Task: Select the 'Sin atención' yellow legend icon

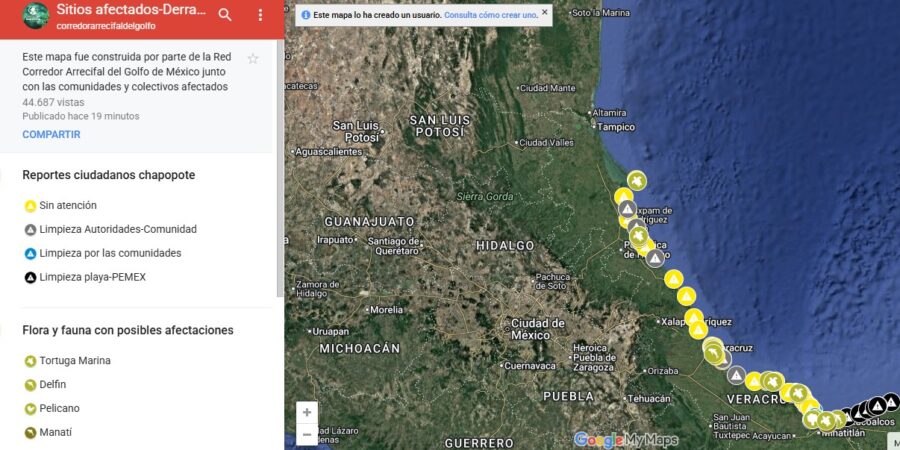Action: tap(30, 205)
